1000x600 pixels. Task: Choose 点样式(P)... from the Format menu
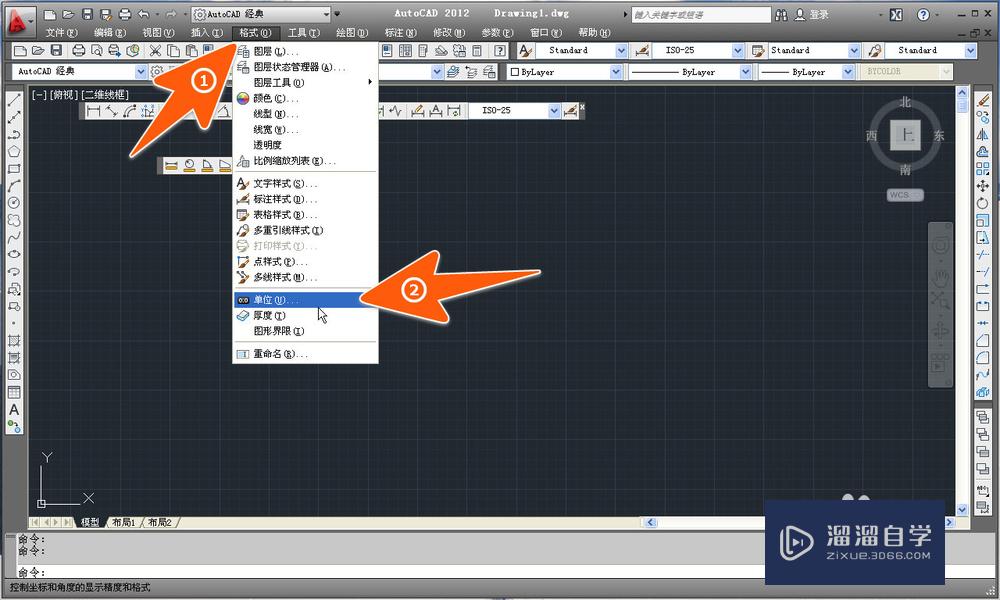(x=305, y=261)
